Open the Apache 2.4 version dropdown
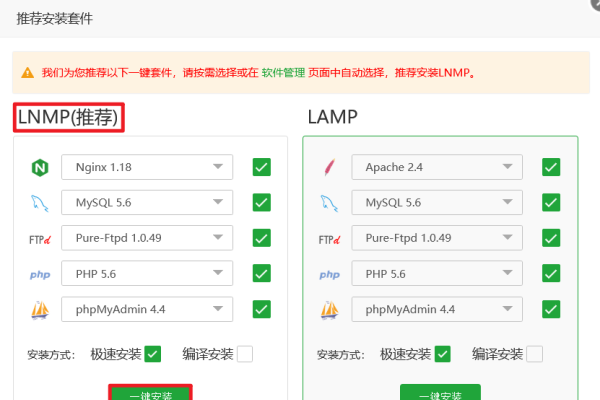 [x=437, y=167]
